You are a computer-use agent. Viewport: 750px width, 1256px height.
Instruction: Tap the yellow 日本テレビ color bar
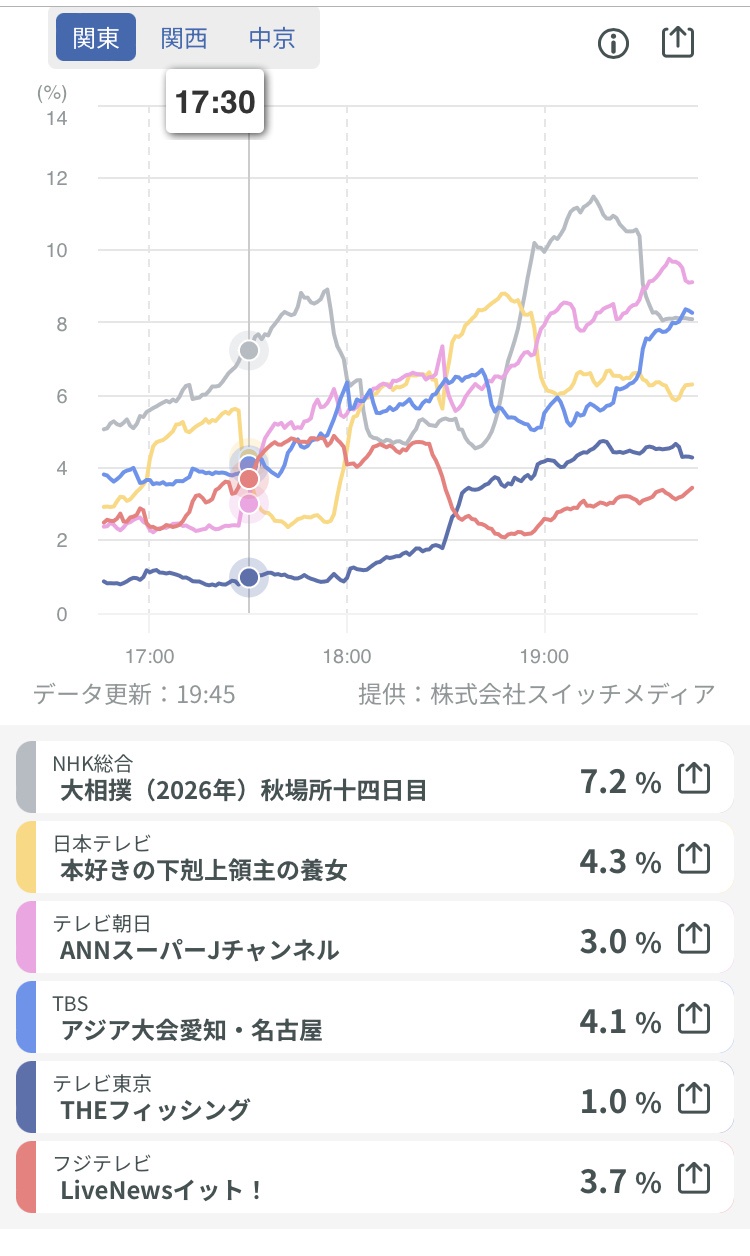click(26, 857)
